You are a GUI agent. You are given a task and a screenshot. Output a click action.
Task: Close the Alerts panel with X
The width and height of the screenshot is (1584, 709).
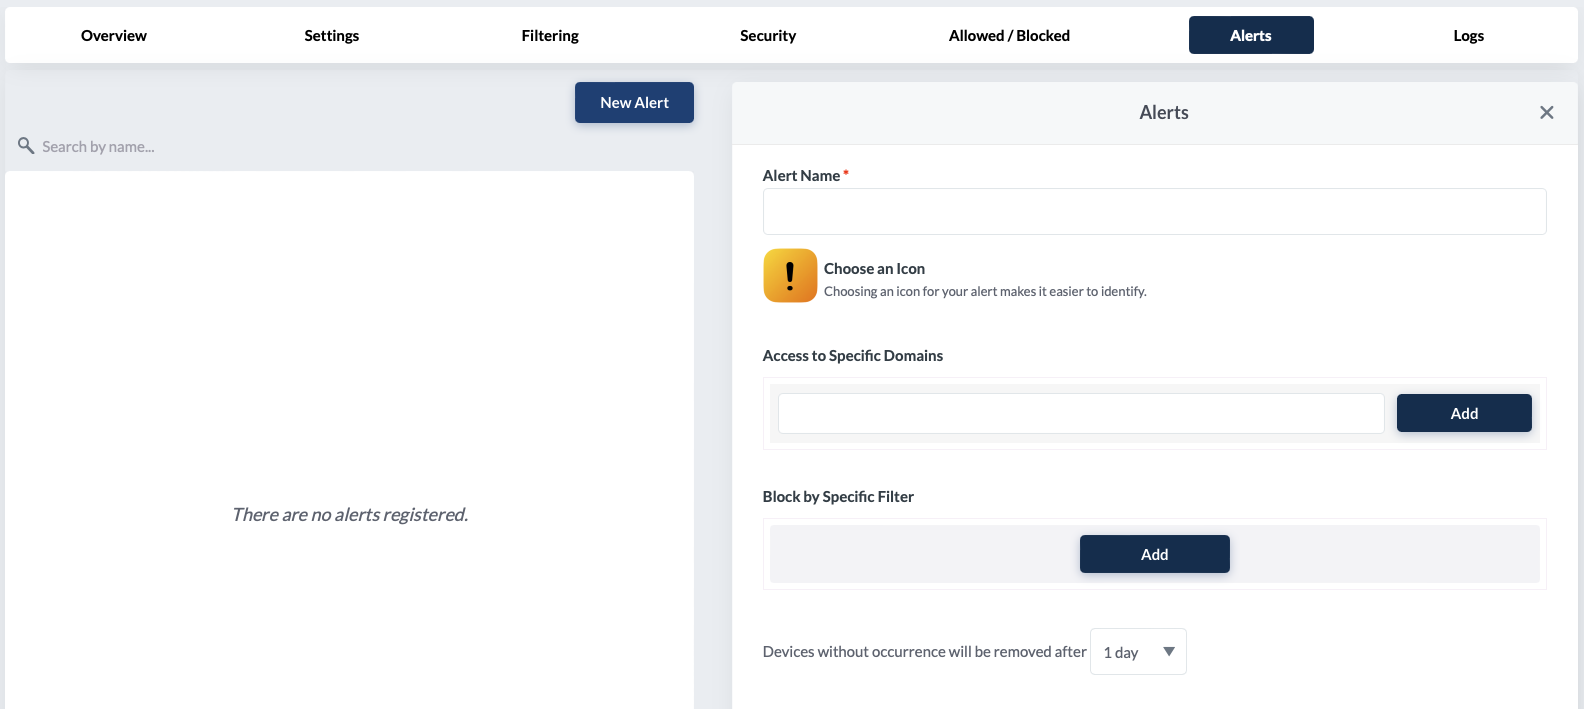tap(1546, 113)
